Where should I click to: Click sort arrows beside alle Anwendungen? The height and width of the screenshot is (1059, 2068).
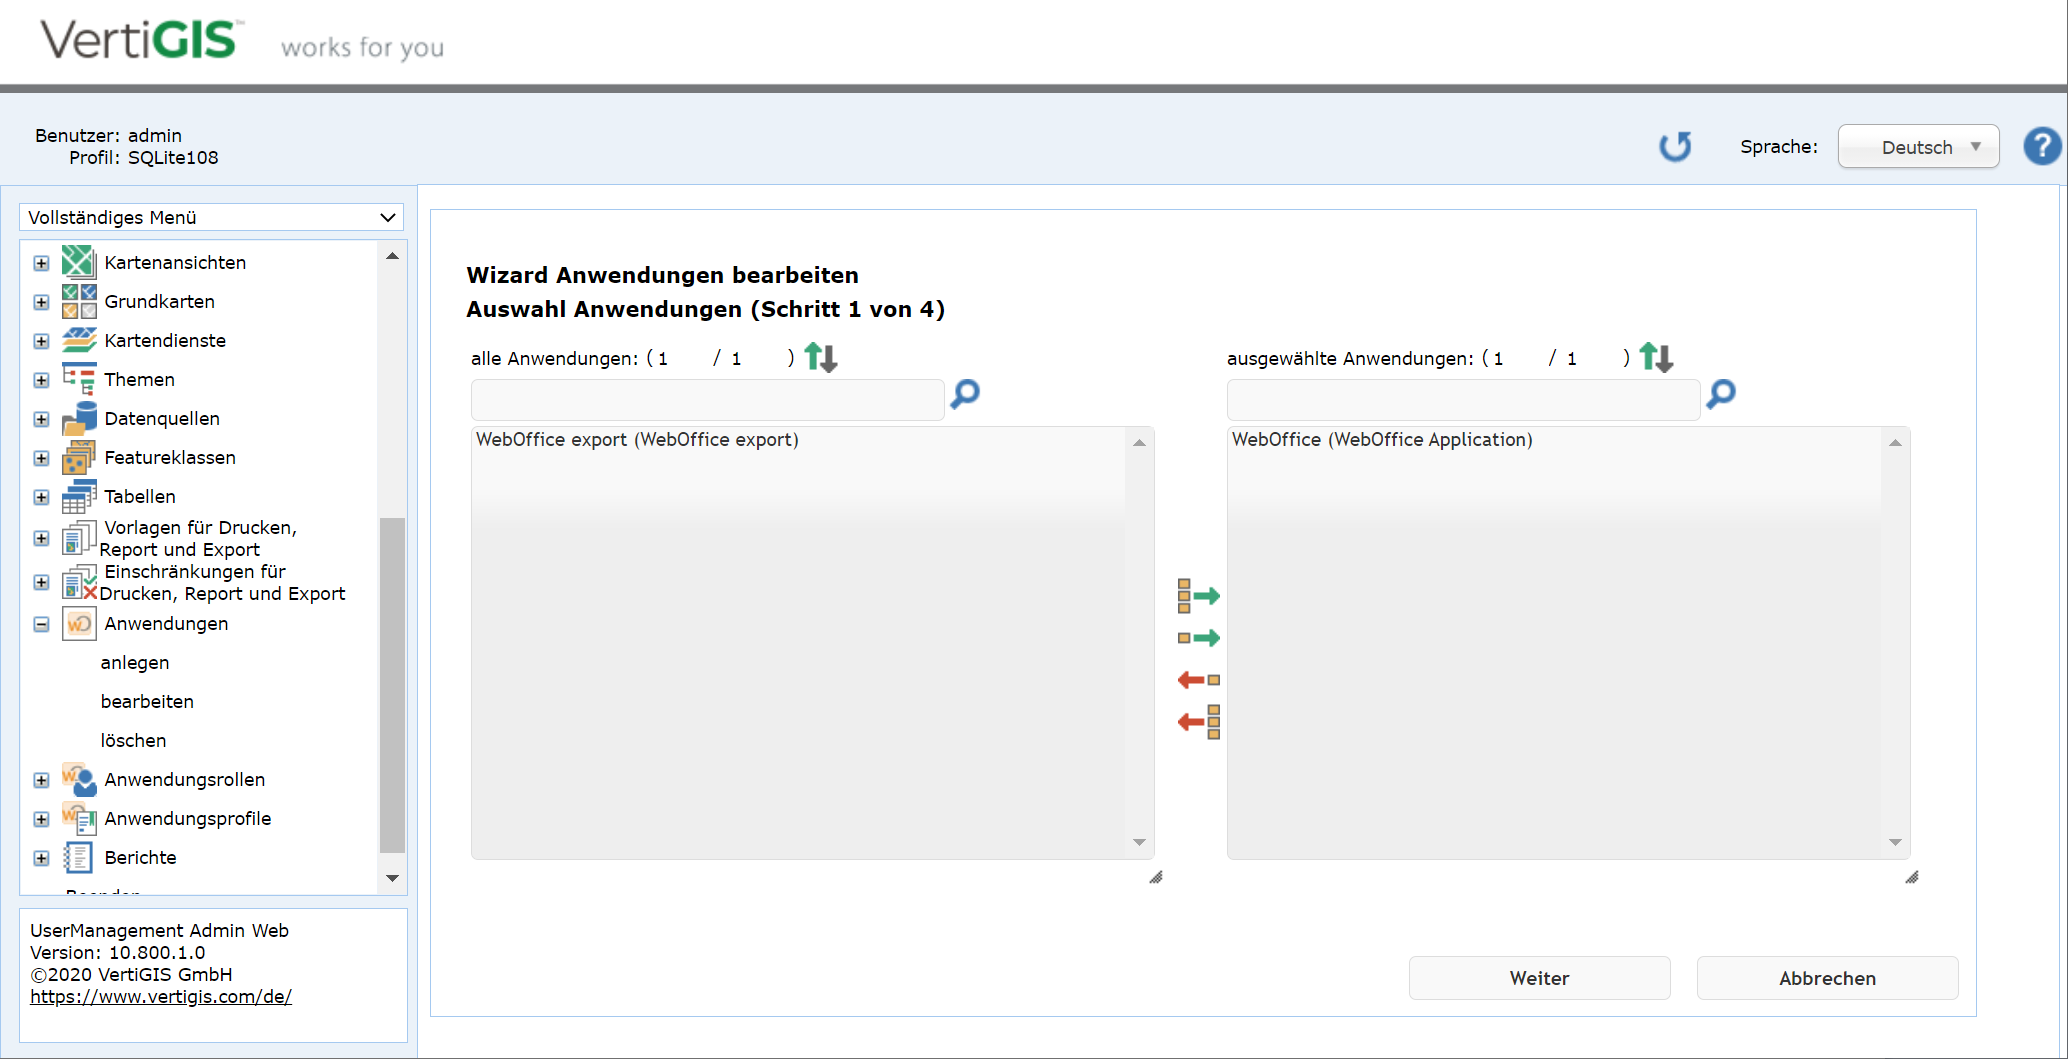click(x=821, y=357)
